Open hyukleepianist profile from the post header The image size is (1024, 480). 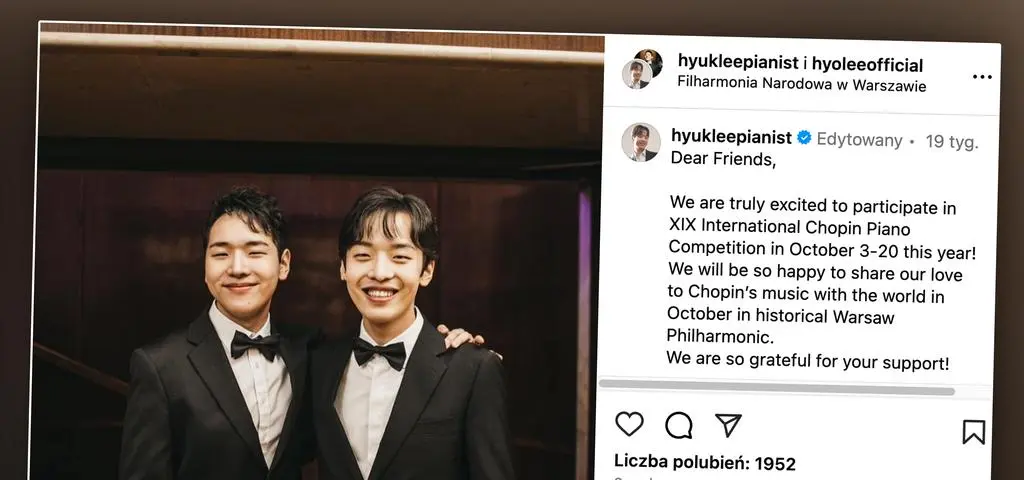[x=738, y=63]
